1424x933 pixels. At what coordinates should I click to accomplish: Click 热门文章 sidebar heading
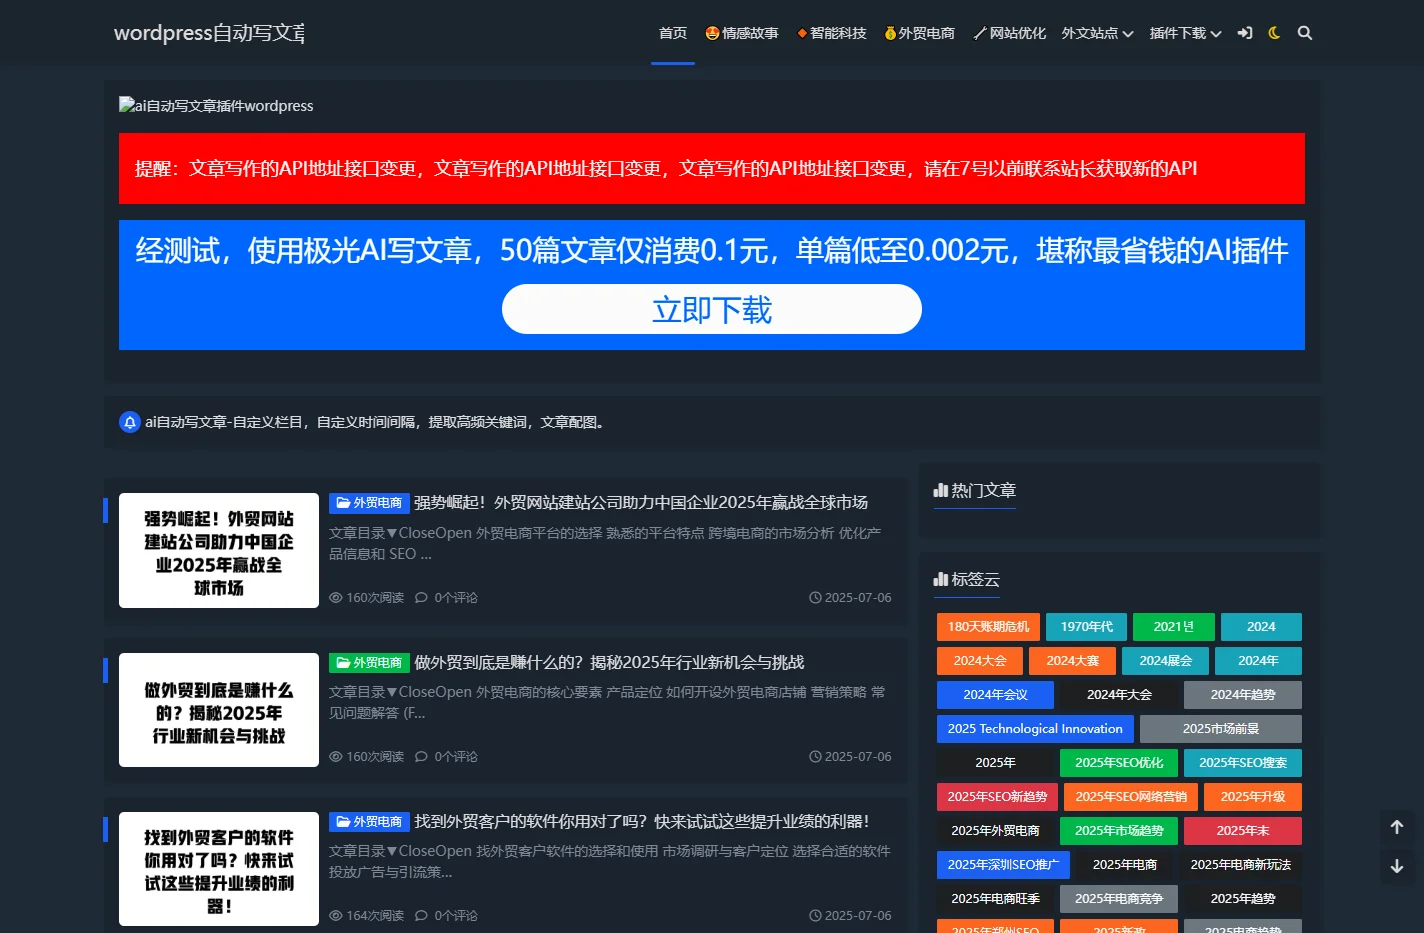(975, 491)
